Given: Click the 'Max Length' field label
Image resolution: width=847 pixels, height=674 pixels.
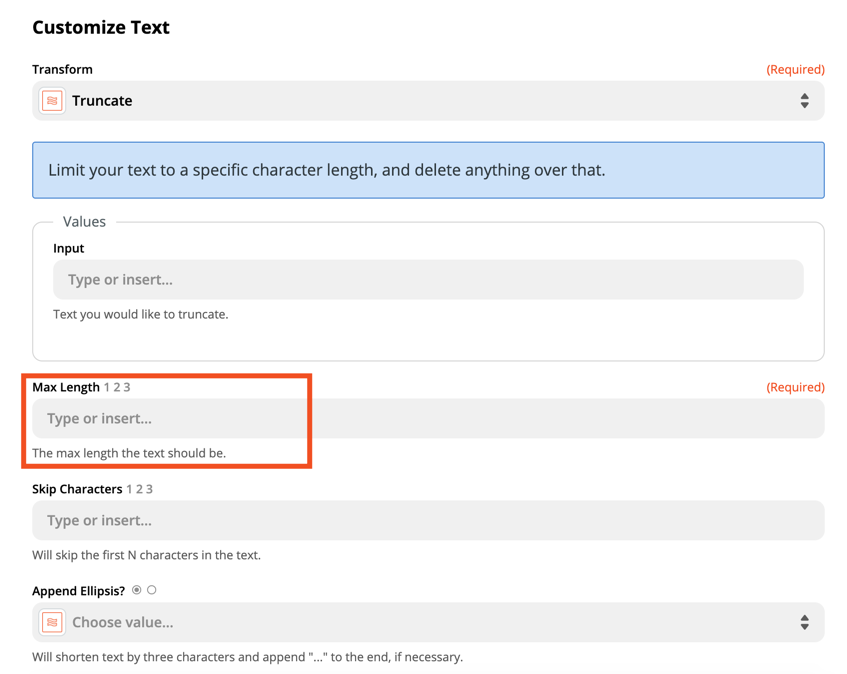Looking at the screenshot, I should pyautogui.click(x=66, y=387).
